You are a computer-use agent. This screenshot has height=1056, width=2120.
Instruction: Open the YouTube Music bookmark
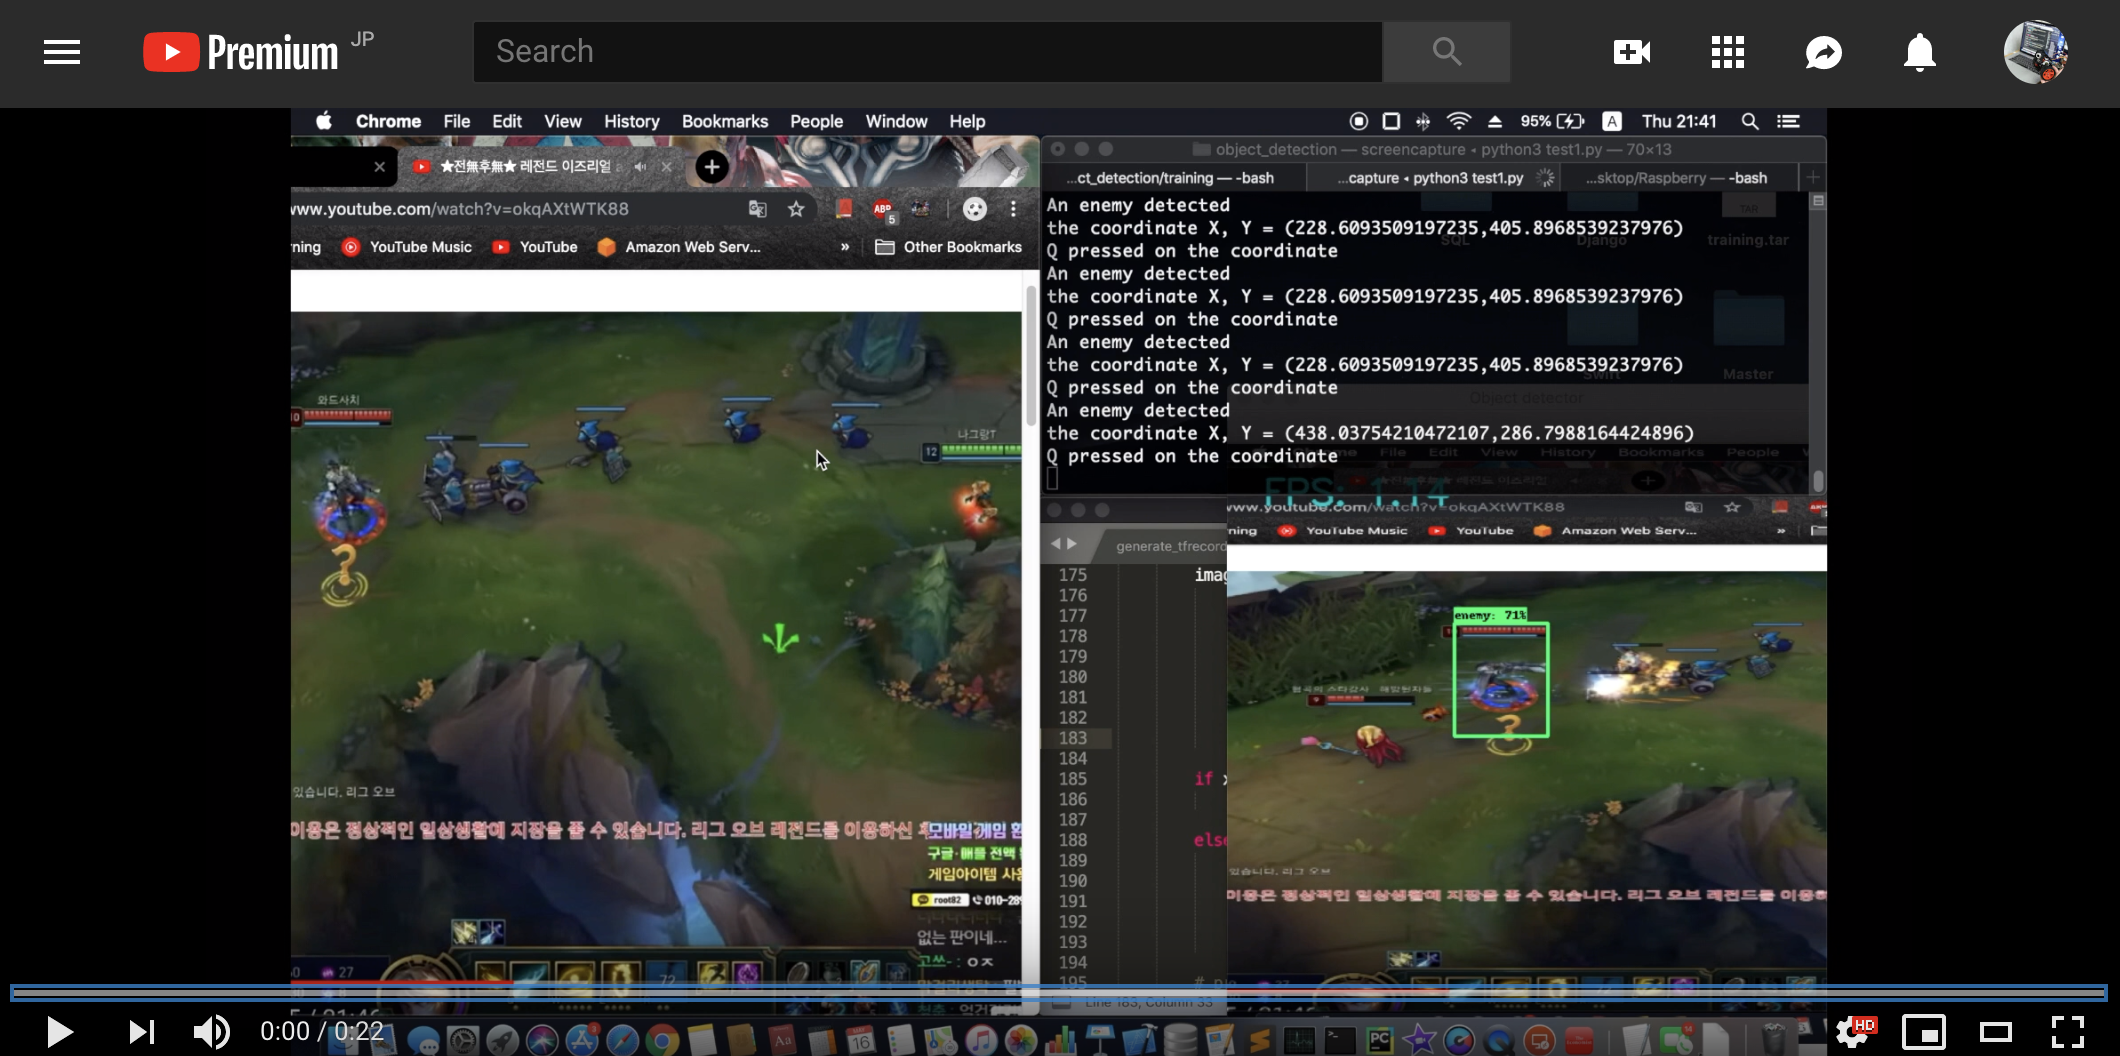407,247
